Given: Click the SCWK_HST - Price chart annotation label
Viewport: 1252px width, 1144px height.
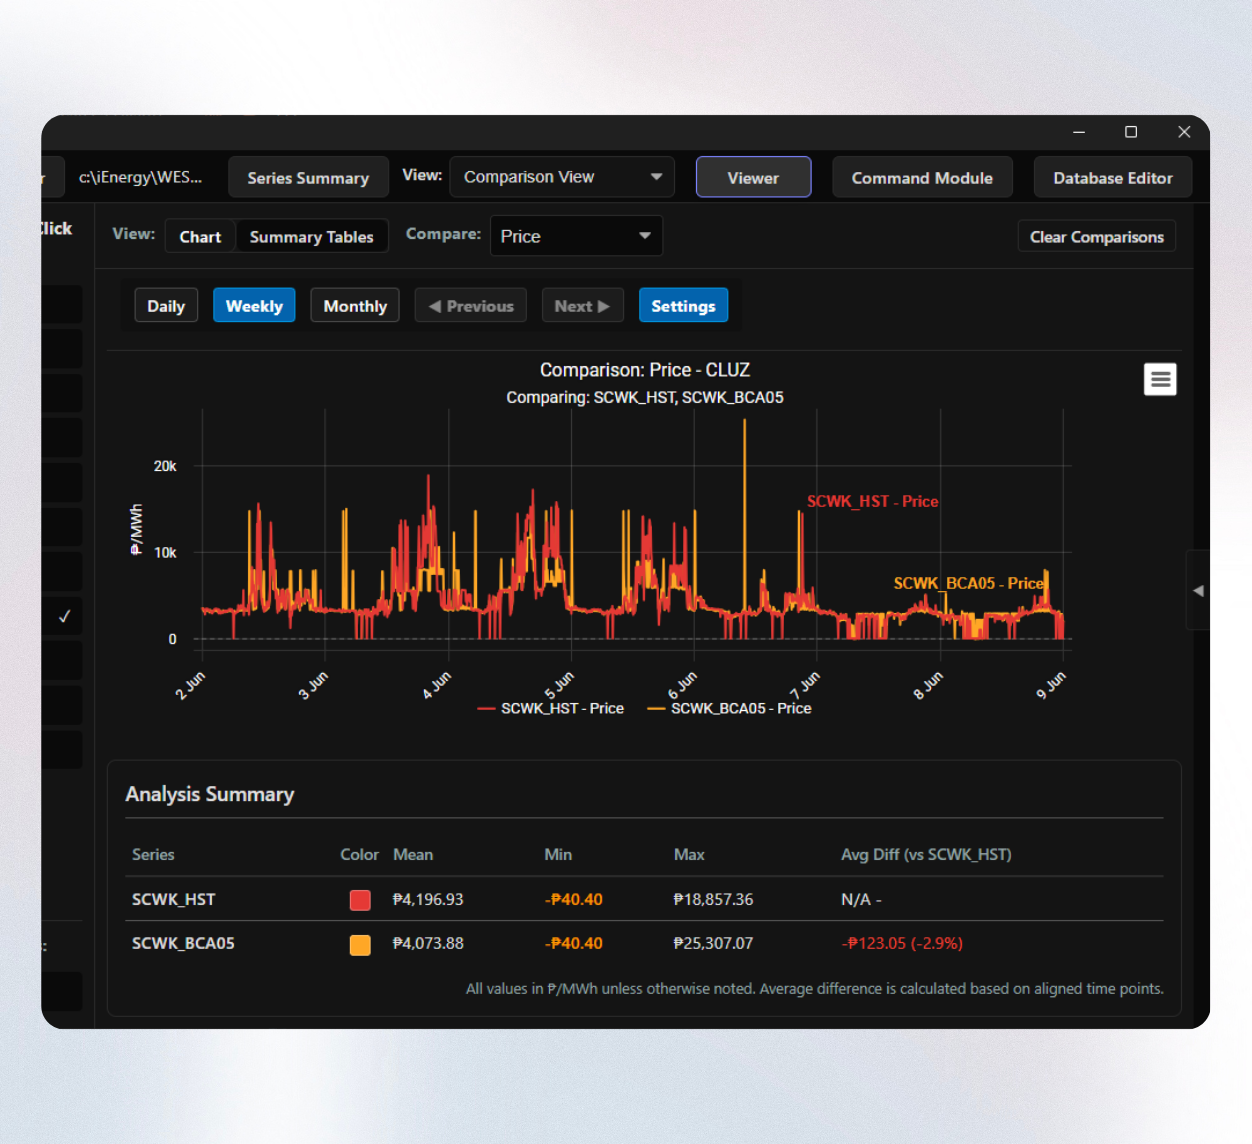Looking at the screenshot, I should 873,501.
